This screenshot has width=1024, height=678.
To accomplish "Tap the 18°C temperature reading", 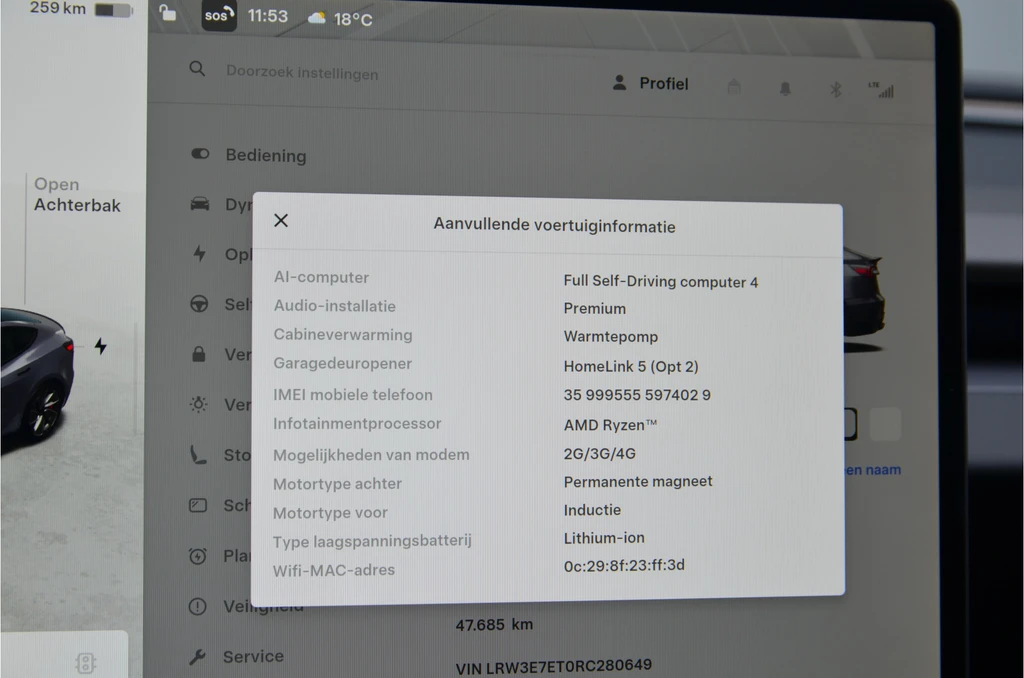I will 353,20.
